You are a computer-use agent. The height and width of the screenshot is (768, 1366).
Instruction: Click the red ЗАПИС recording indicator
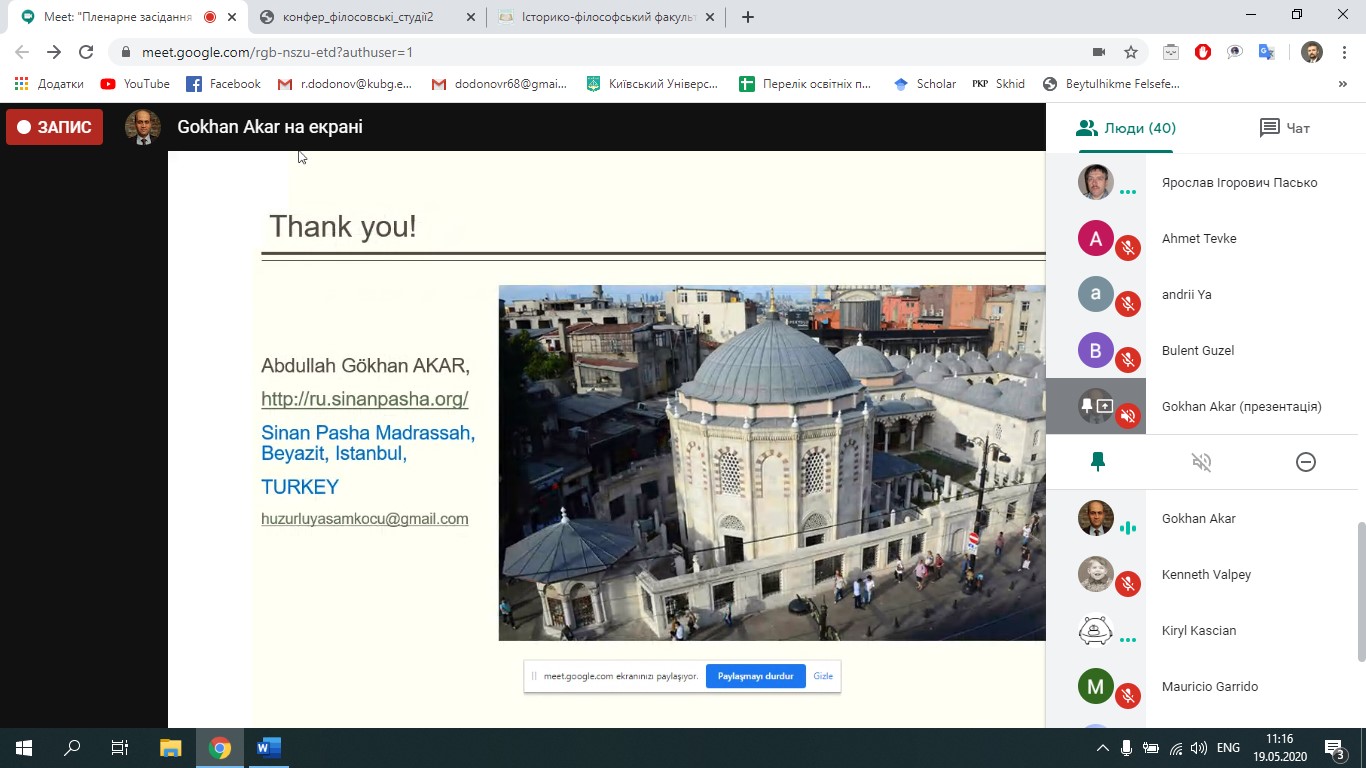pyautogui.click(x=55, y=127)
